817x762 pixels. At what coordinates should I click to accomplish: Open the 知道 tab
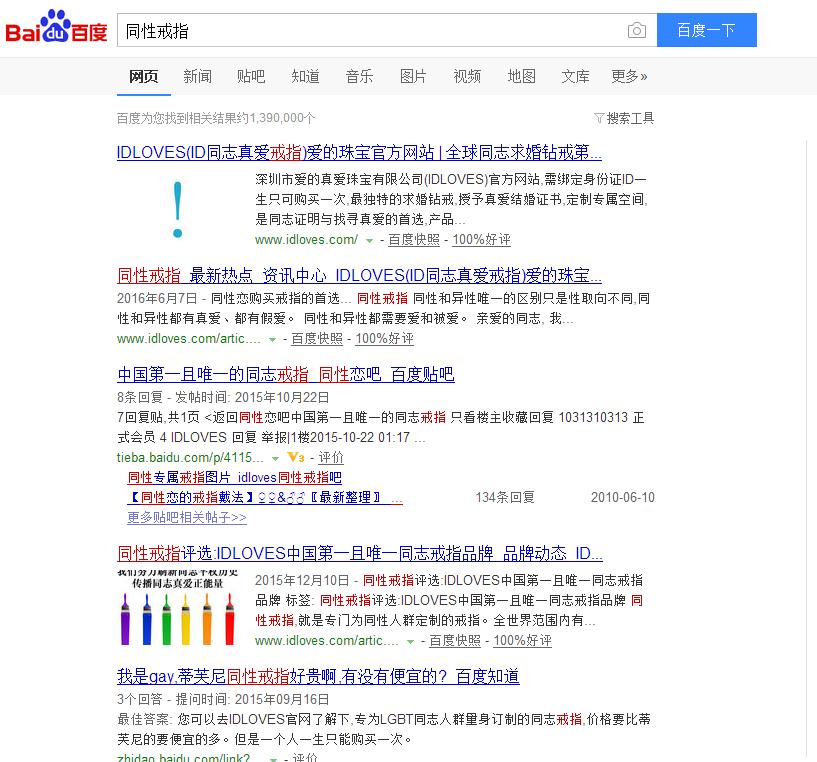click(x=305, y=77)
